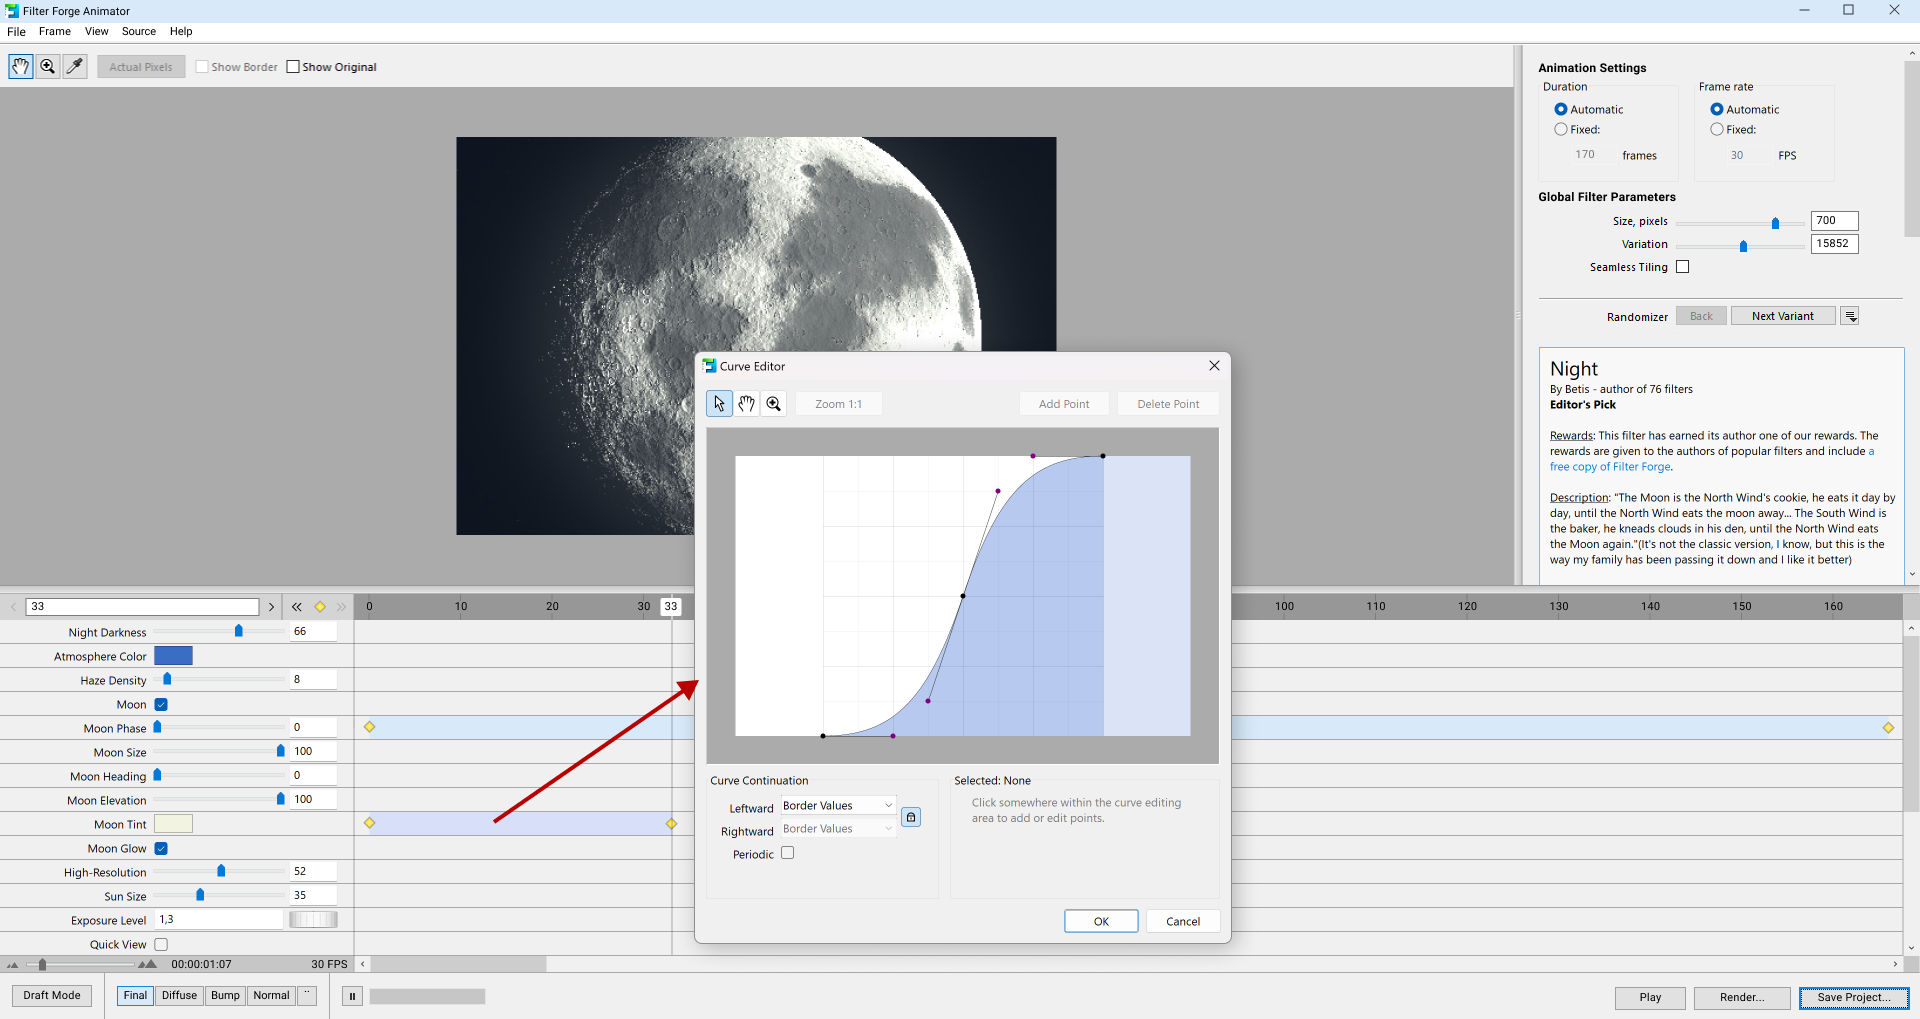The image size is (1920, 1019).
Task: Open the Atmosphere Color swatch
Action: [x=173, y=655]
